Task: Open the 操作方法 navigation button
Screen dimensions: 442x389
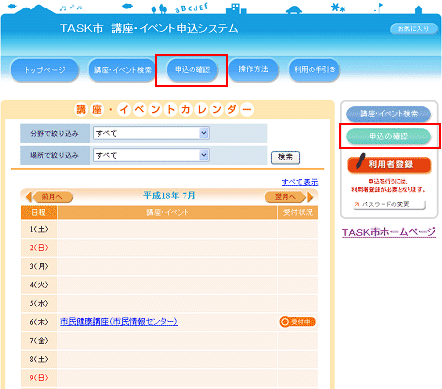Action: coord(253,69)
